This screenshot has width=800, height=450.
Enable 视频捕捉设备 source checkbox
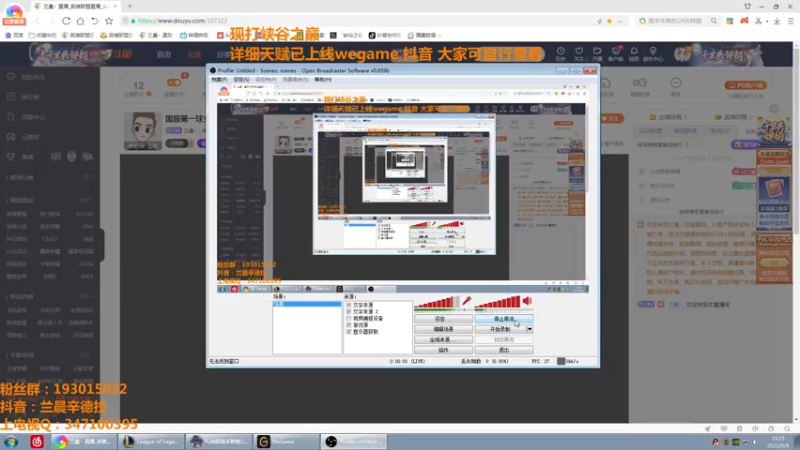click(x=348, y=318)
